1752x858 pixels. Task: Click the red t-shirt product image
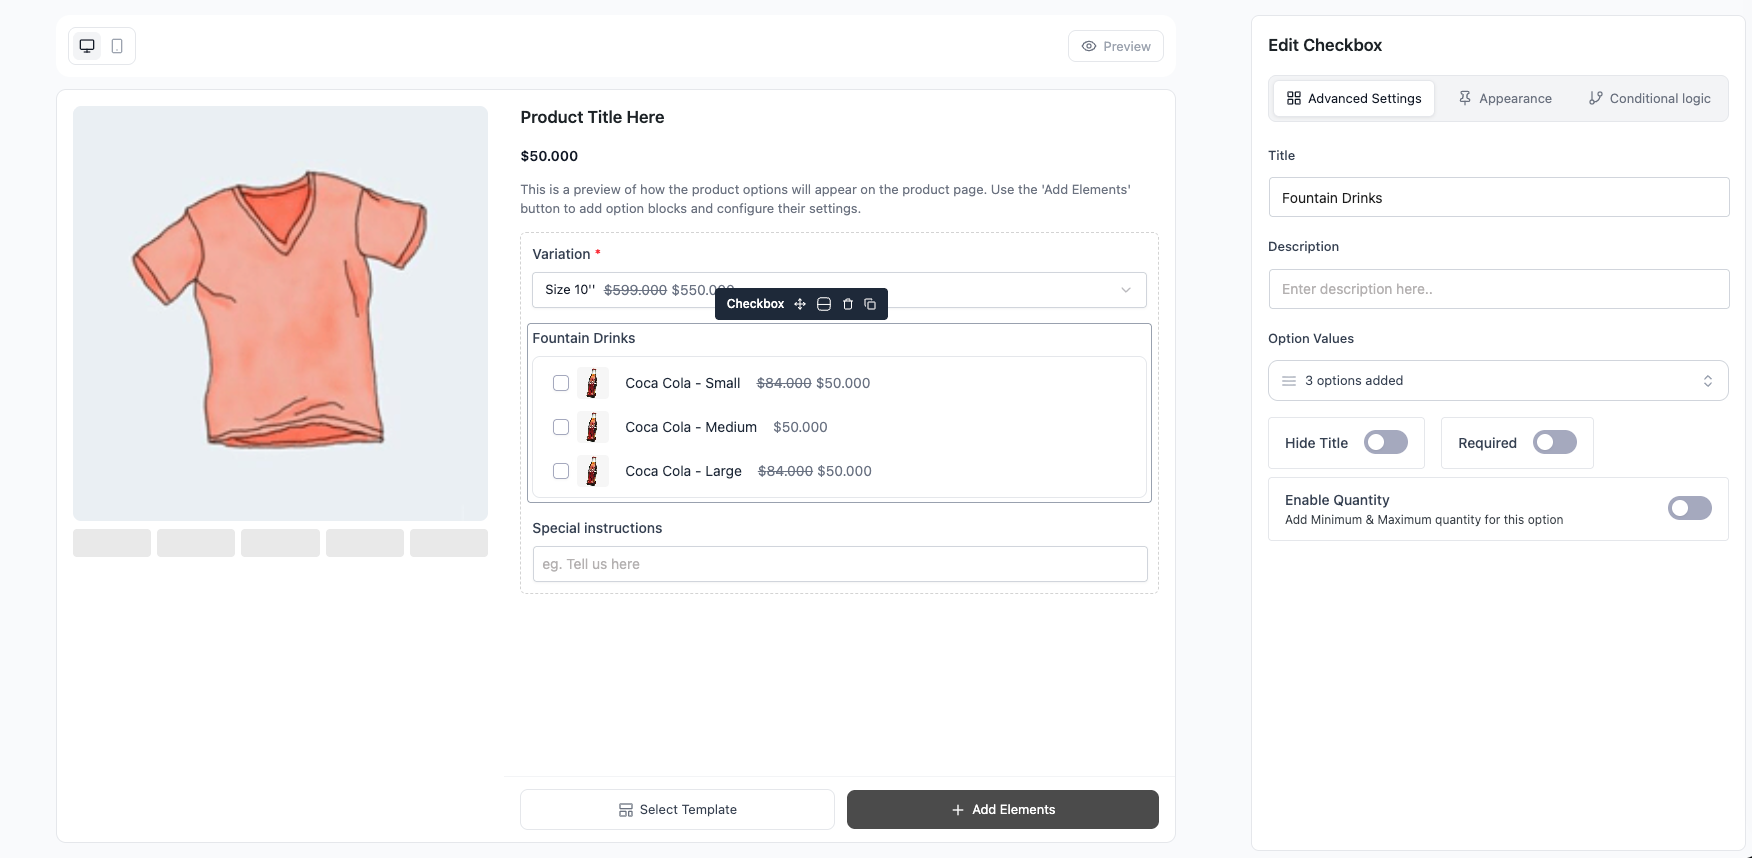pyautogui.click(x=280, y=313)
